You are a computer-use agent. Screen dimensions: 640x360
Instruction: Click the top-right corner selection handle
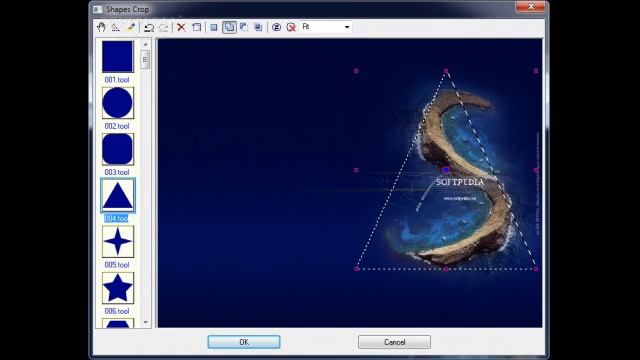pyautogui.click(x=536, y=71)
